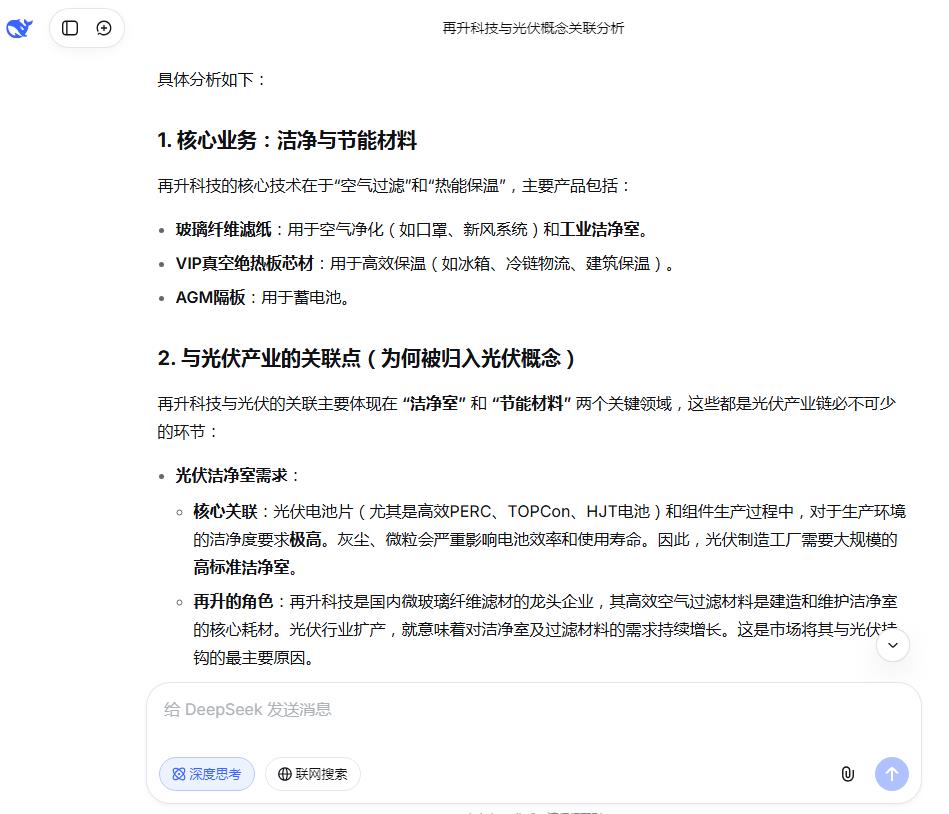Image resolution: width=949 pixels, height=814 pixels.
Task: Toggle 联网搜索 web search option
Action: tap(313, 773)
